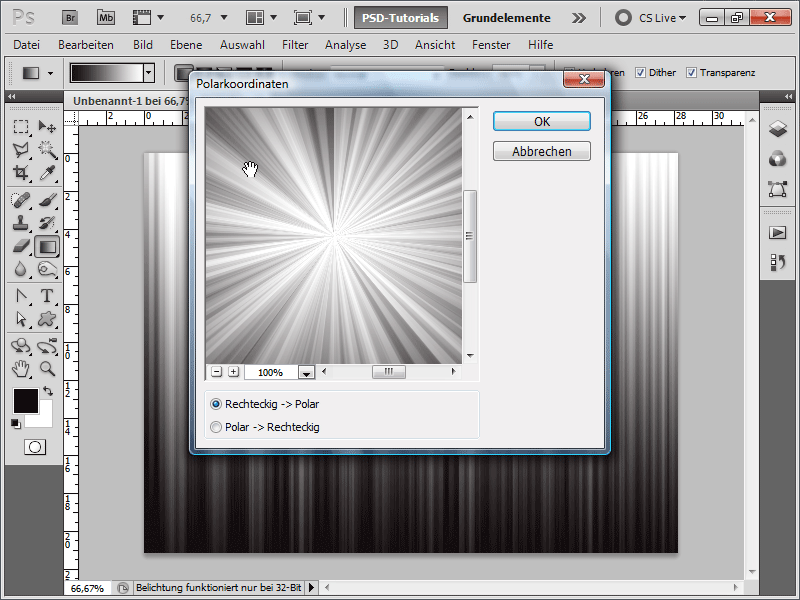Switch to PSD-Tutorials workspace
The width and height of the screenshot is (800, 600).
coord(401,18)
